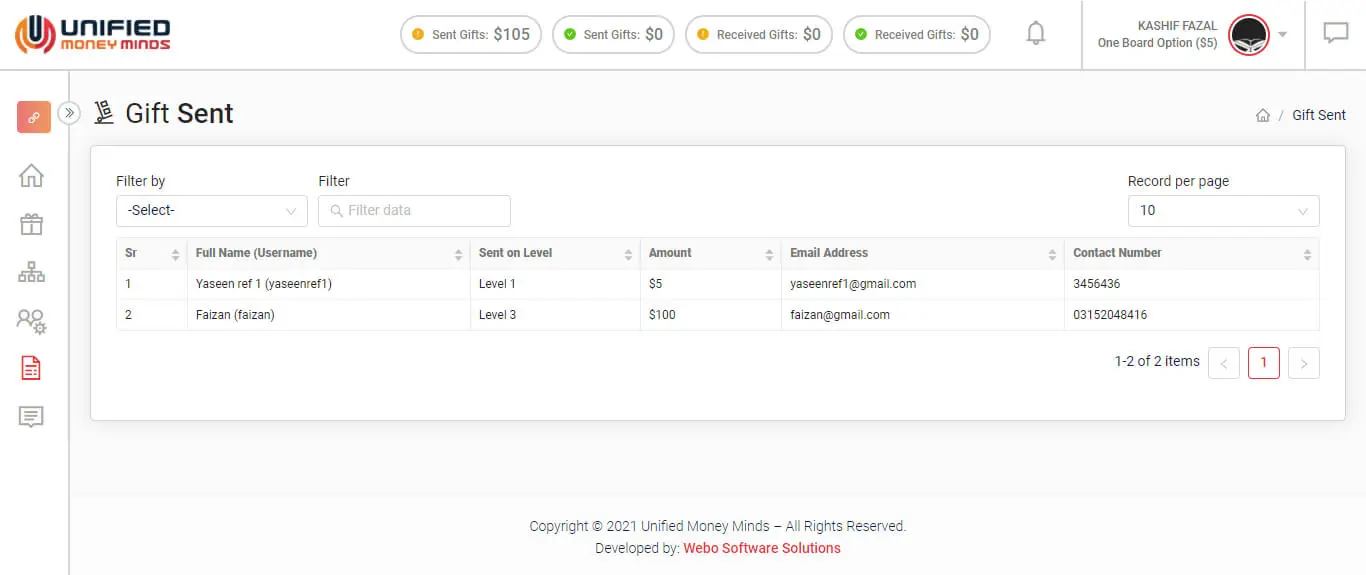Open the Record per page dropdown
This screenshot has width=1366, height=575.
1223,211
